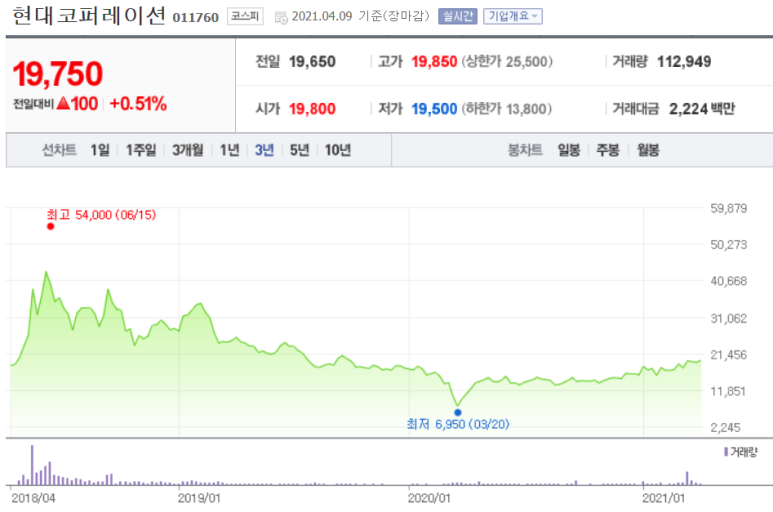Click the tallest purple volume bar
Screen dimensions: 773x512
tap(32, 465)
